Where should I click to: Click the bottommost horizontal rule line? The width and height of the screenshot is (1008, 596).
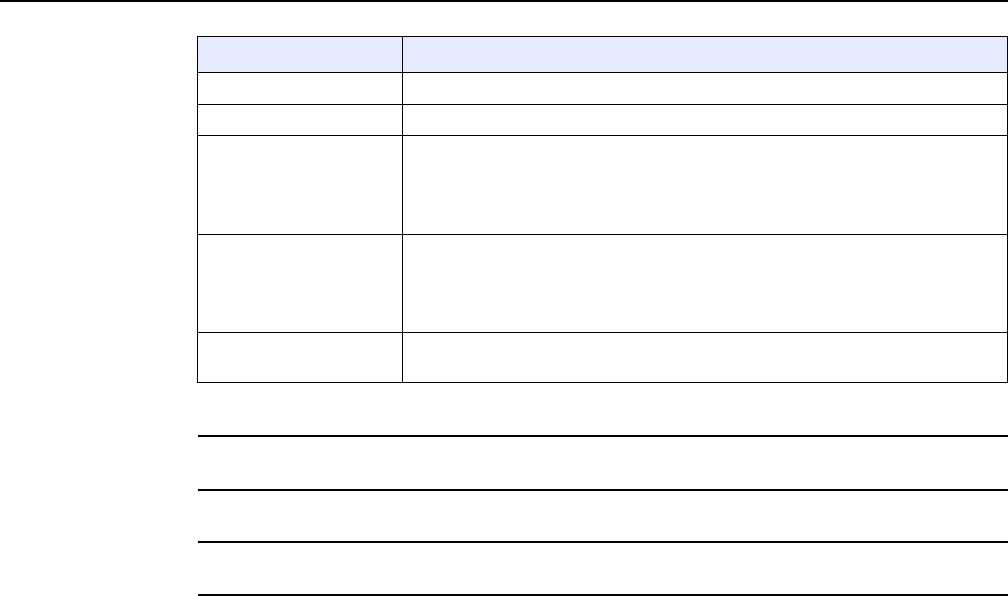(x=600, y=595)
